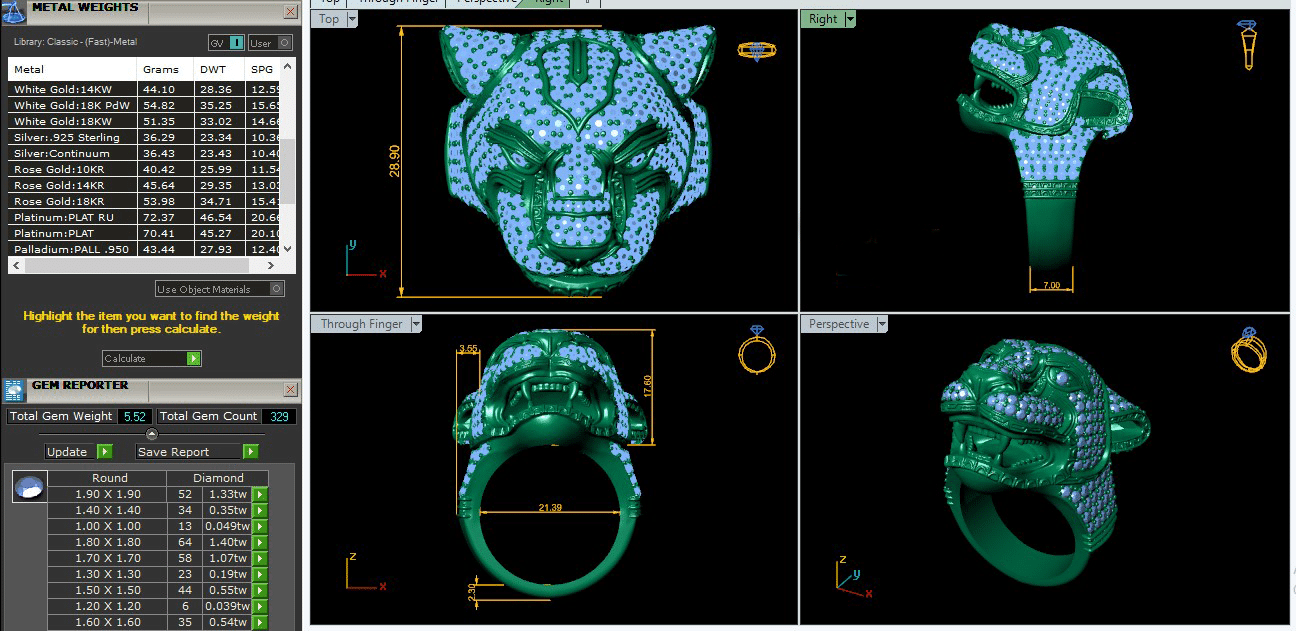Click the 28.90 height dimension in Top view
Viewport: 1296px width, 631px height.
tap(394, 161)
